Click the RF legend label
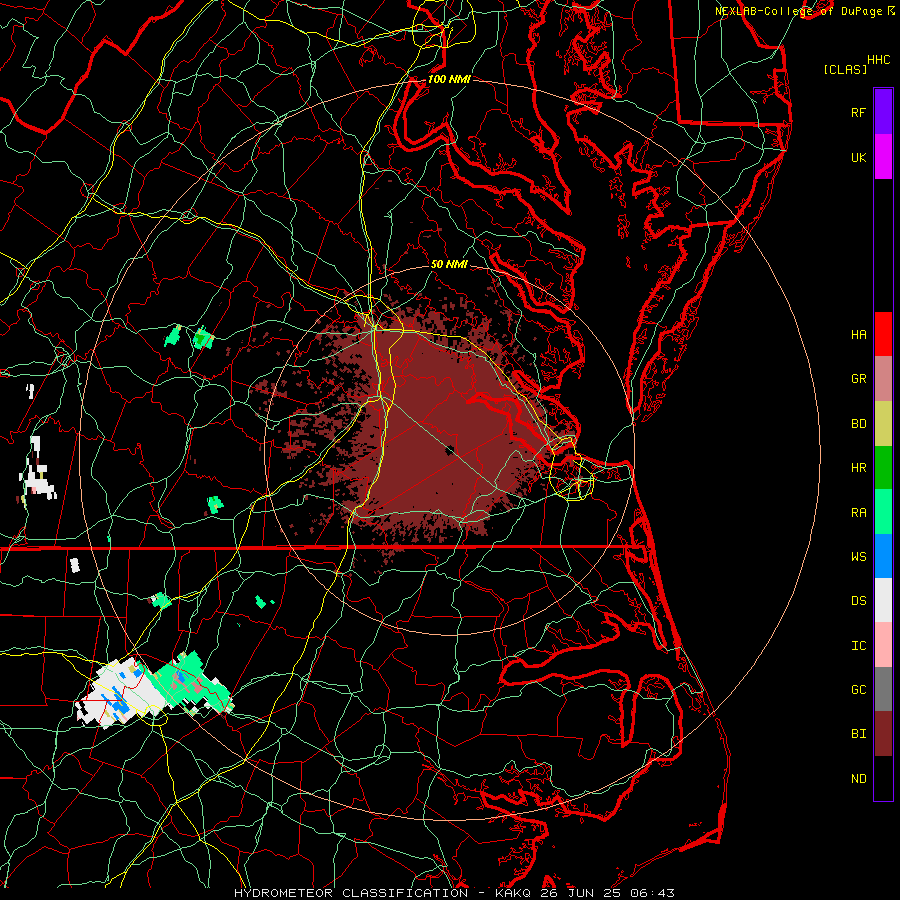 pyautogui.click(x=858, y=112)
